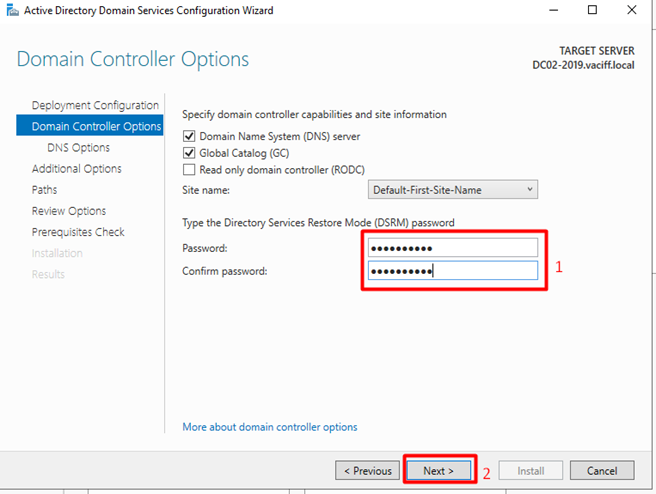Open DNS Options page
This screenshot has height=494, width=656.
[x=78, y=148]
